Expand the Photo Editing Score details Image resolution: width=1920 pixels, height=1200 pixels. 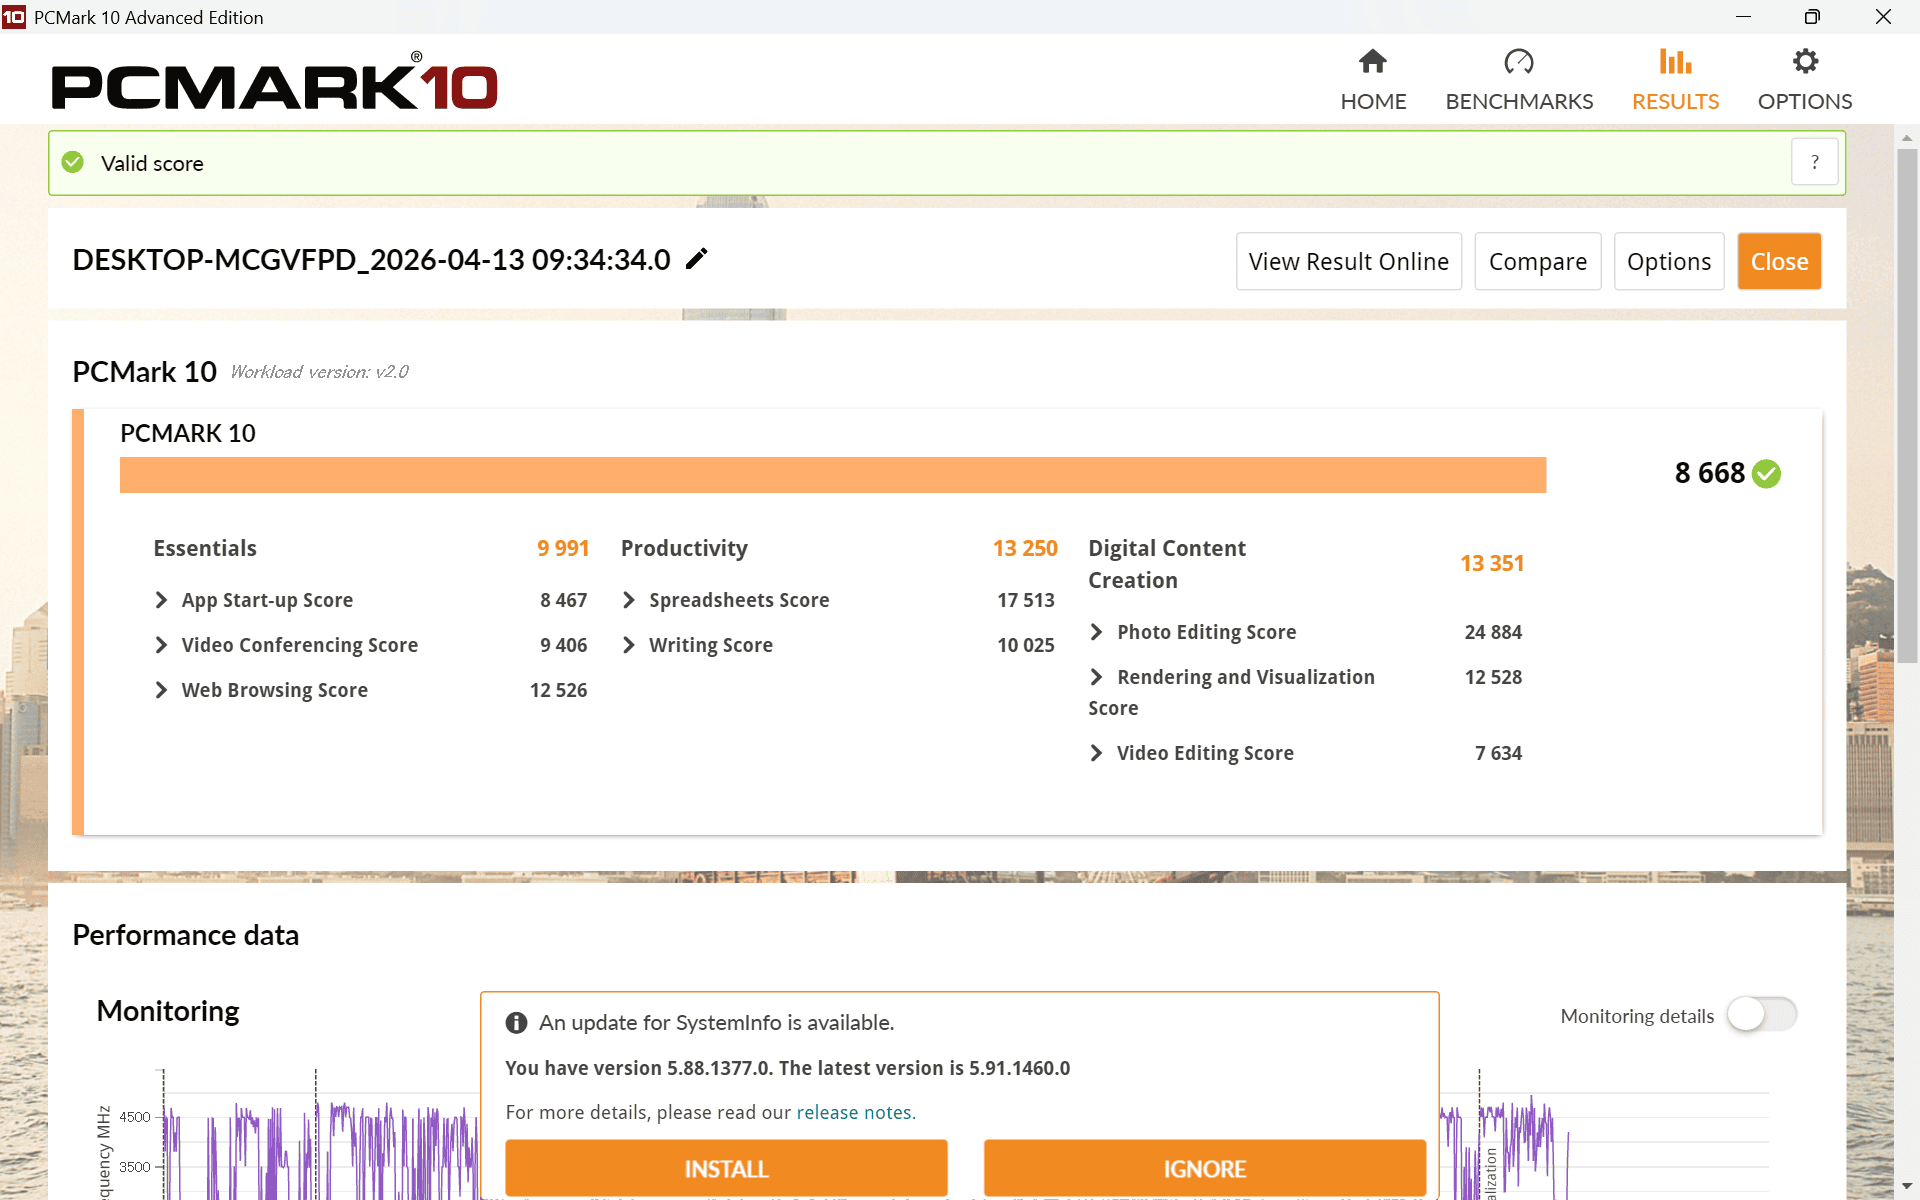point(1097,632)
